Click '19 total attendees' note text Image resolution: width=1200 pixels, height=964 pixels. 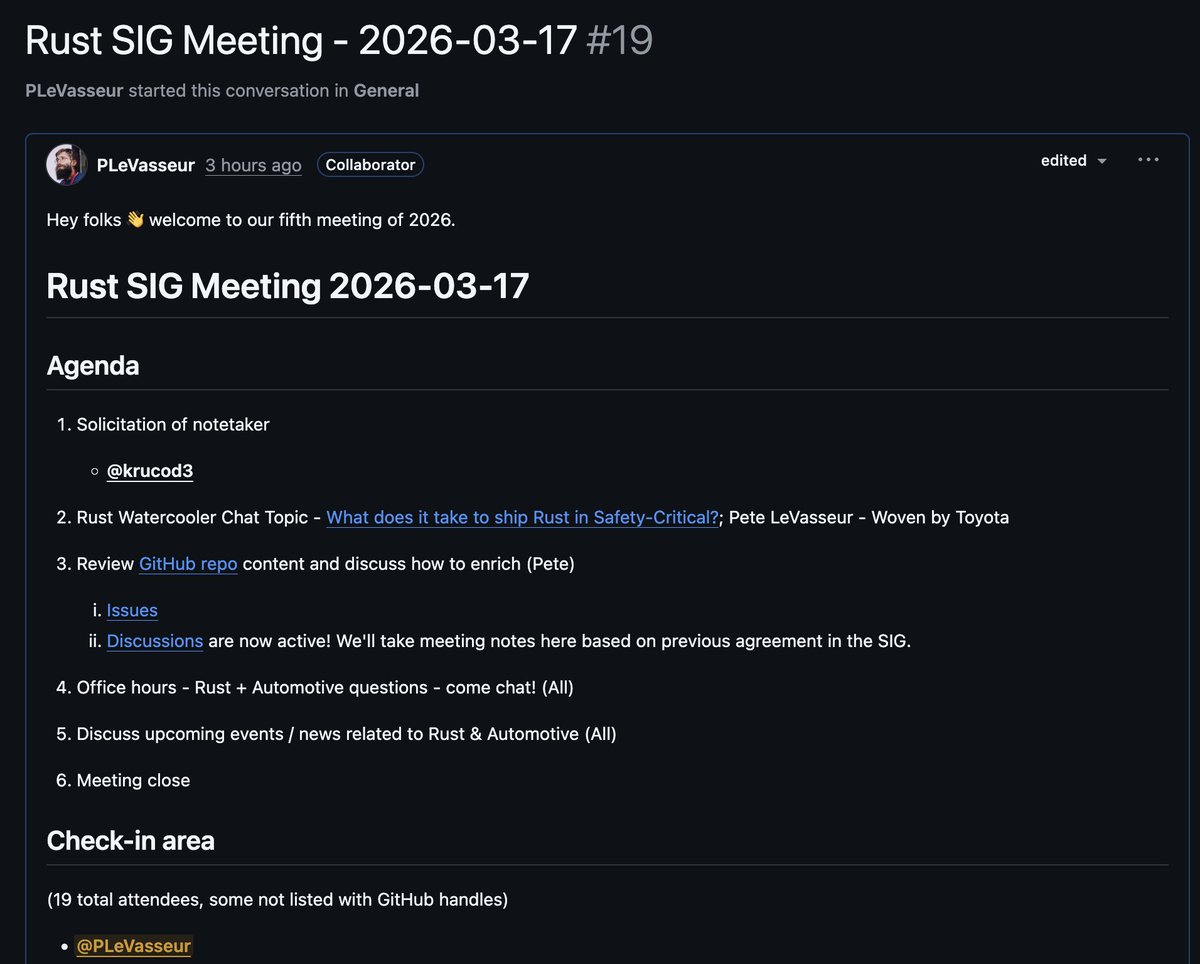(277, 899)
